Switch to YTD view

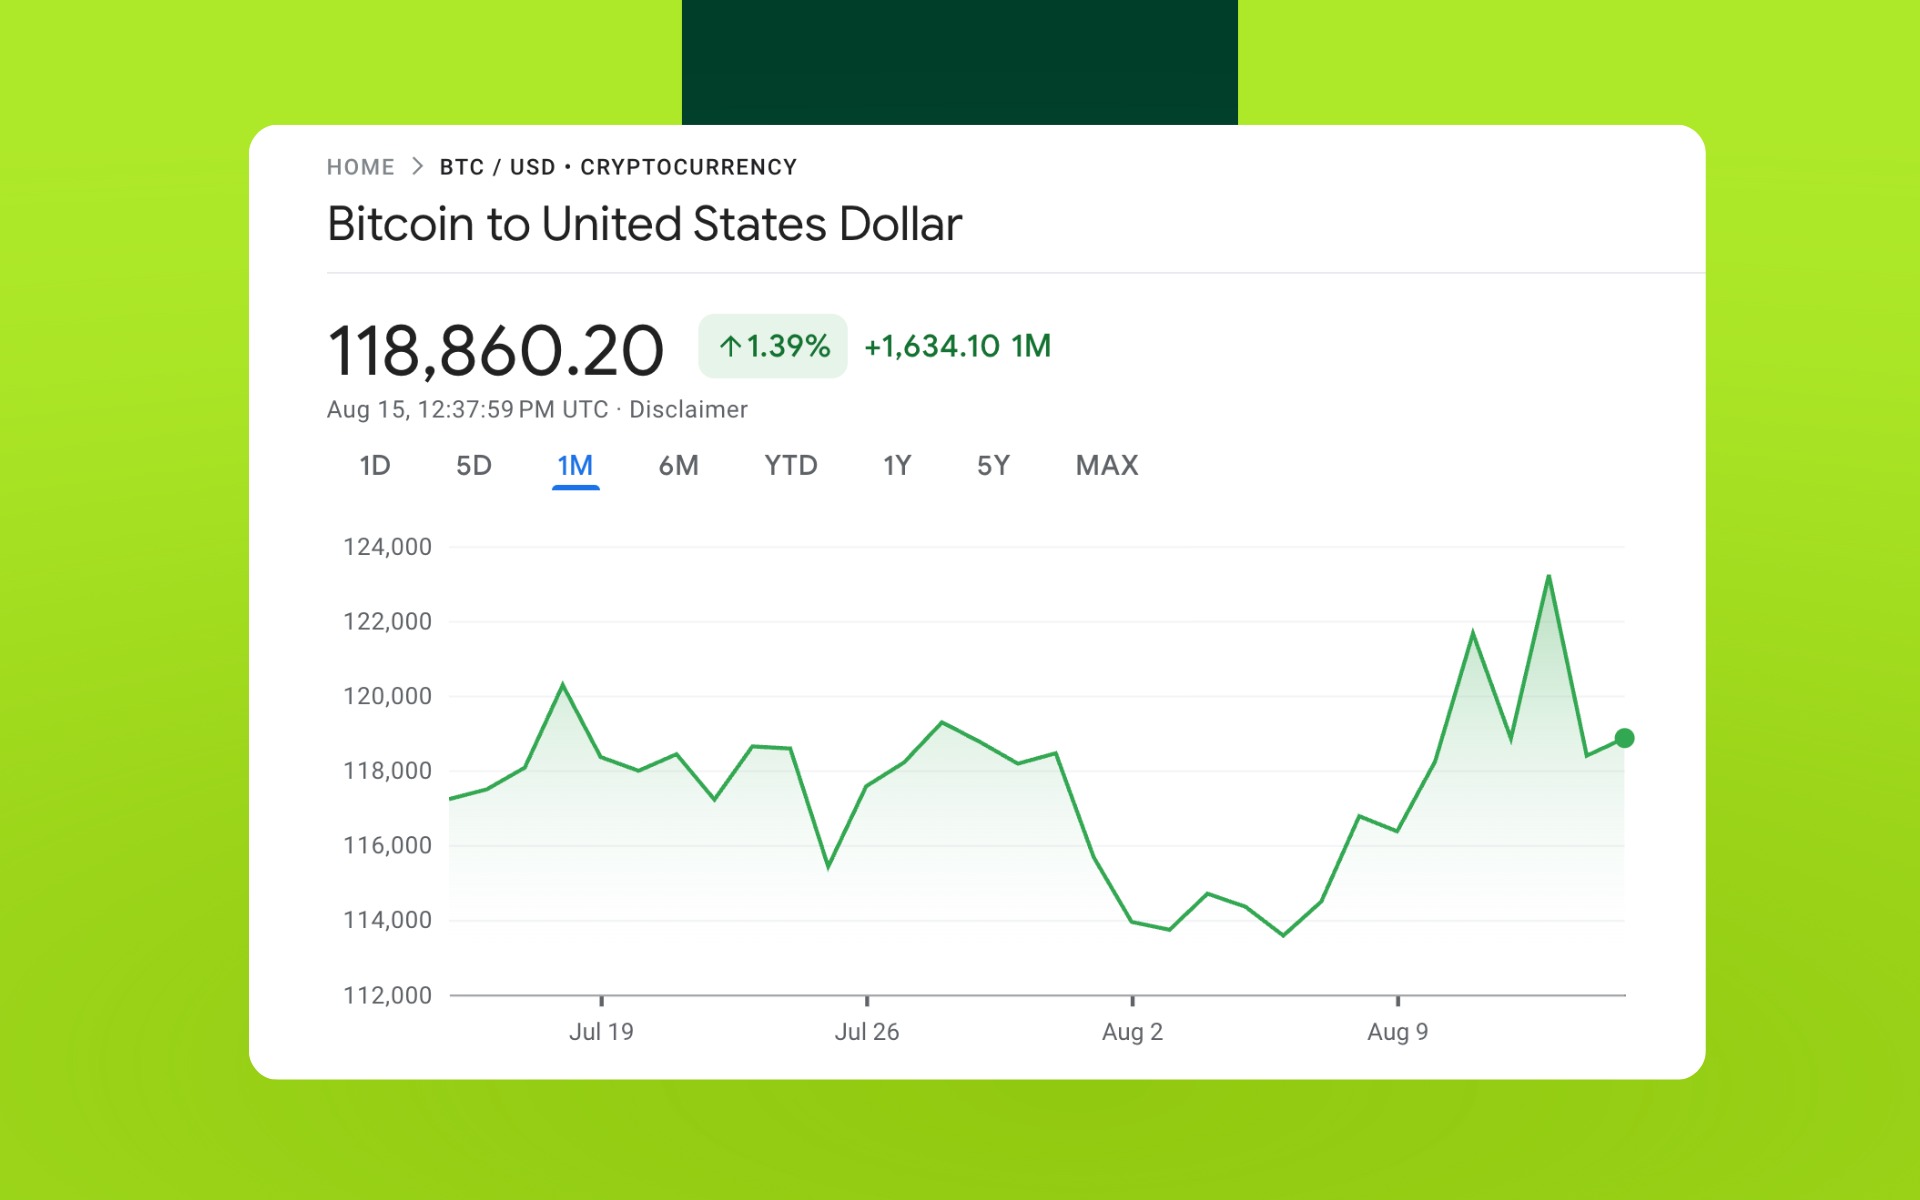pos(791,466)
